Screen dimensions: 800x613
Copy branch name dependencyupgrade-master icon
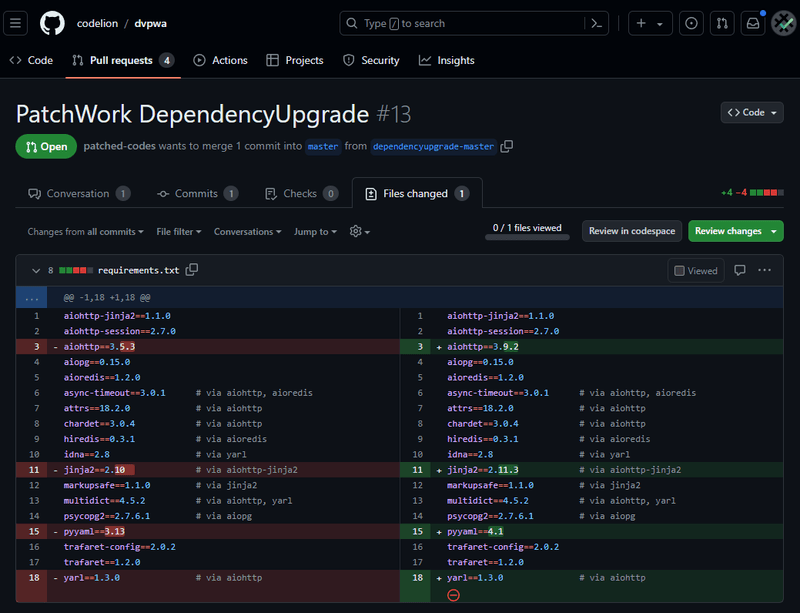[x=507, y=146]
